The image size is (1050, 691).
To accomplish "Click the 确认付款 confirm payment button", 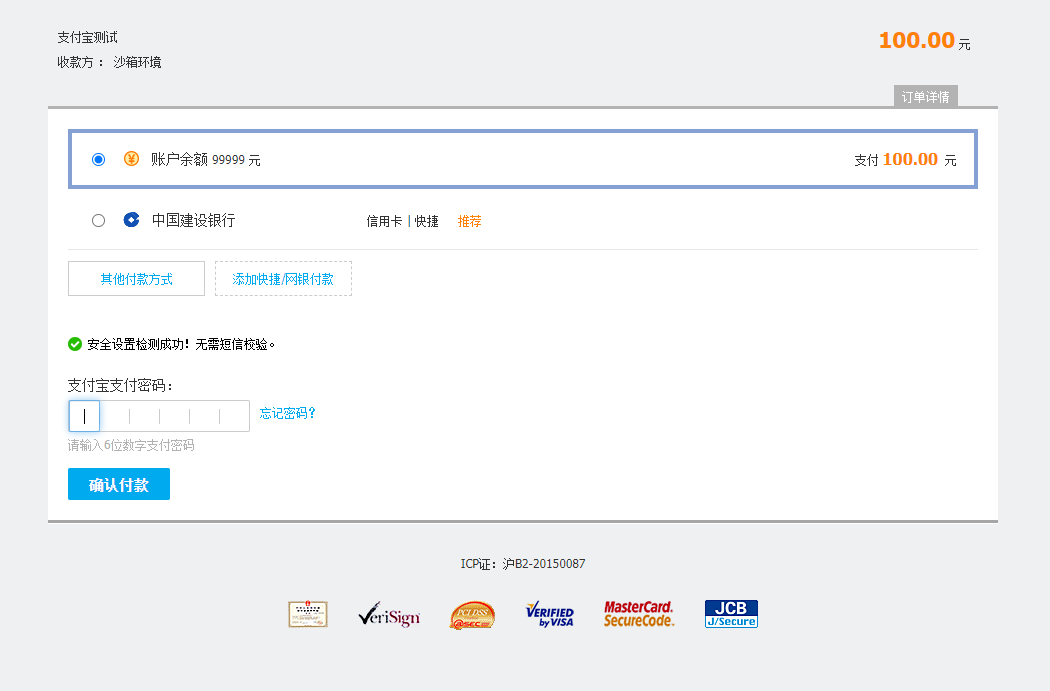I will [118, 483].
